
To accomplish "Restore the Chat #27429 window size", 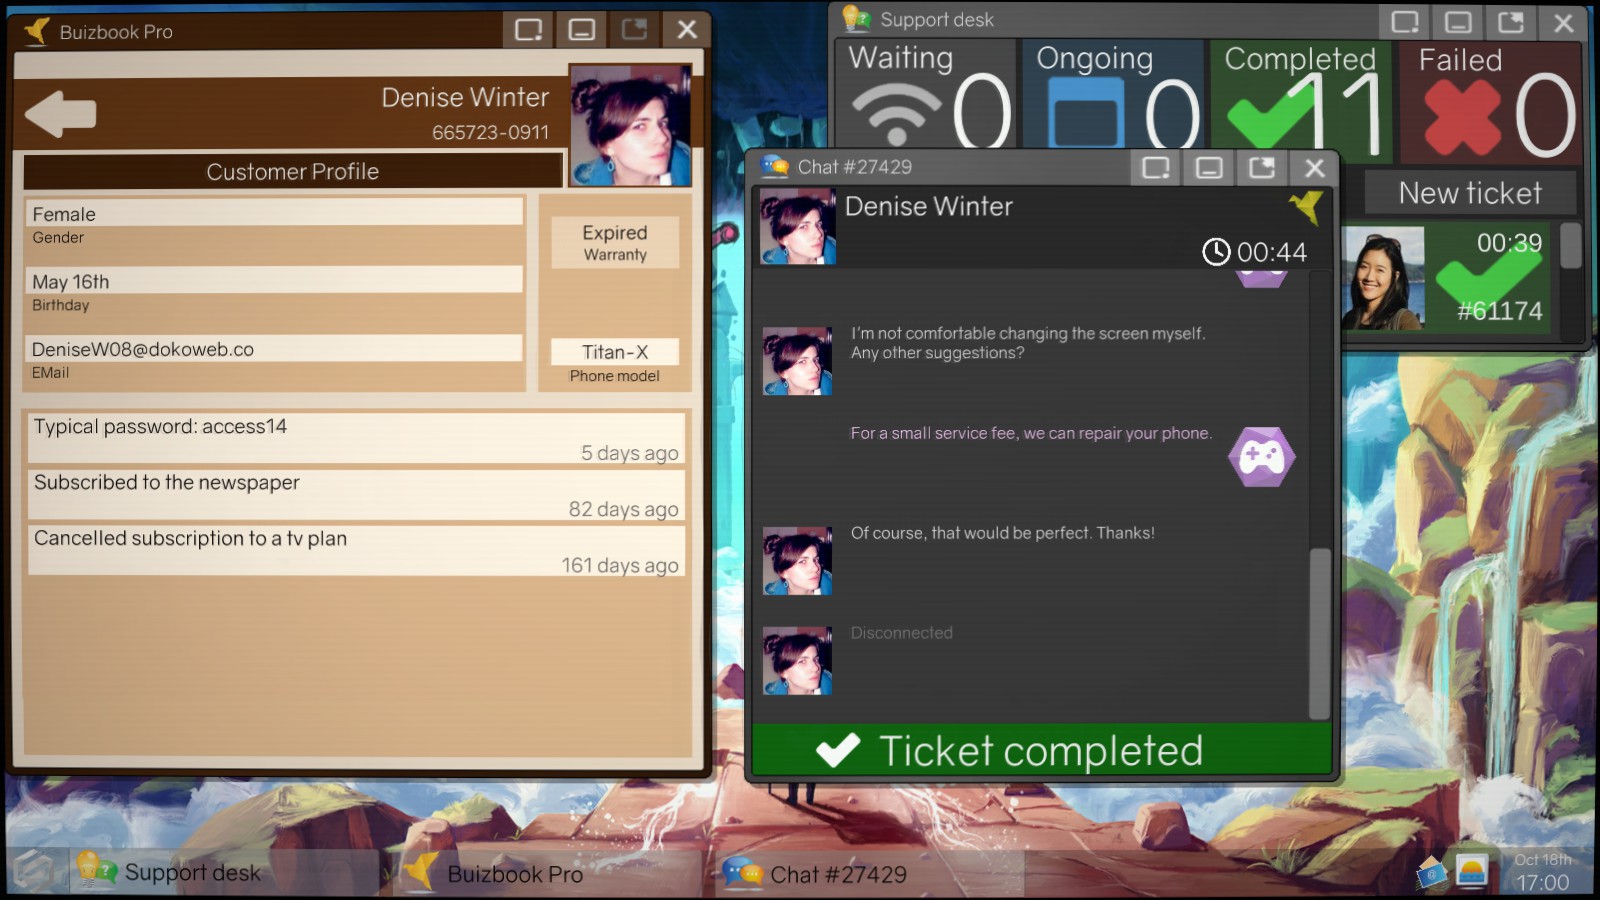I will click(1156, 168).
